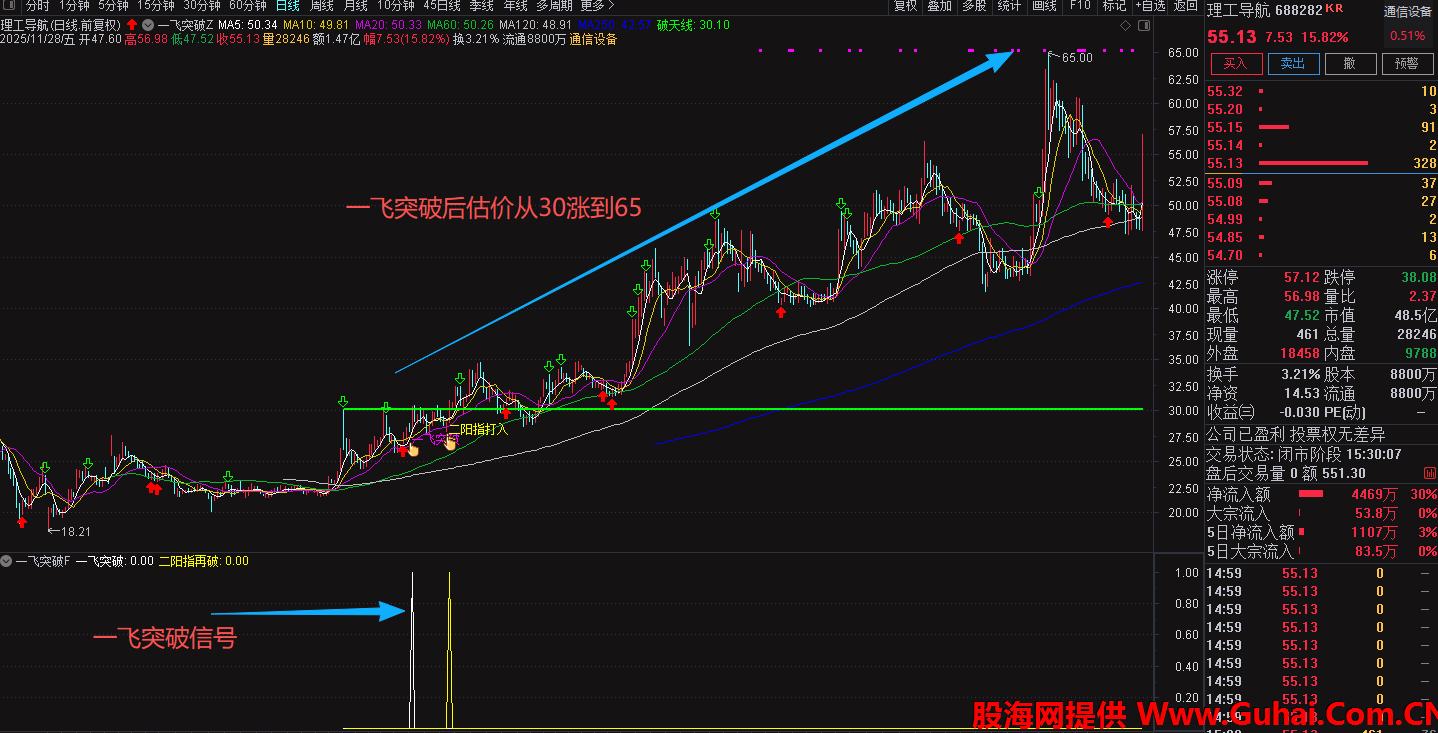Expand the 一飞突破Z main indicator dropdown
This screenshot has width=1438, height=733.
click(x=148, y=24)
